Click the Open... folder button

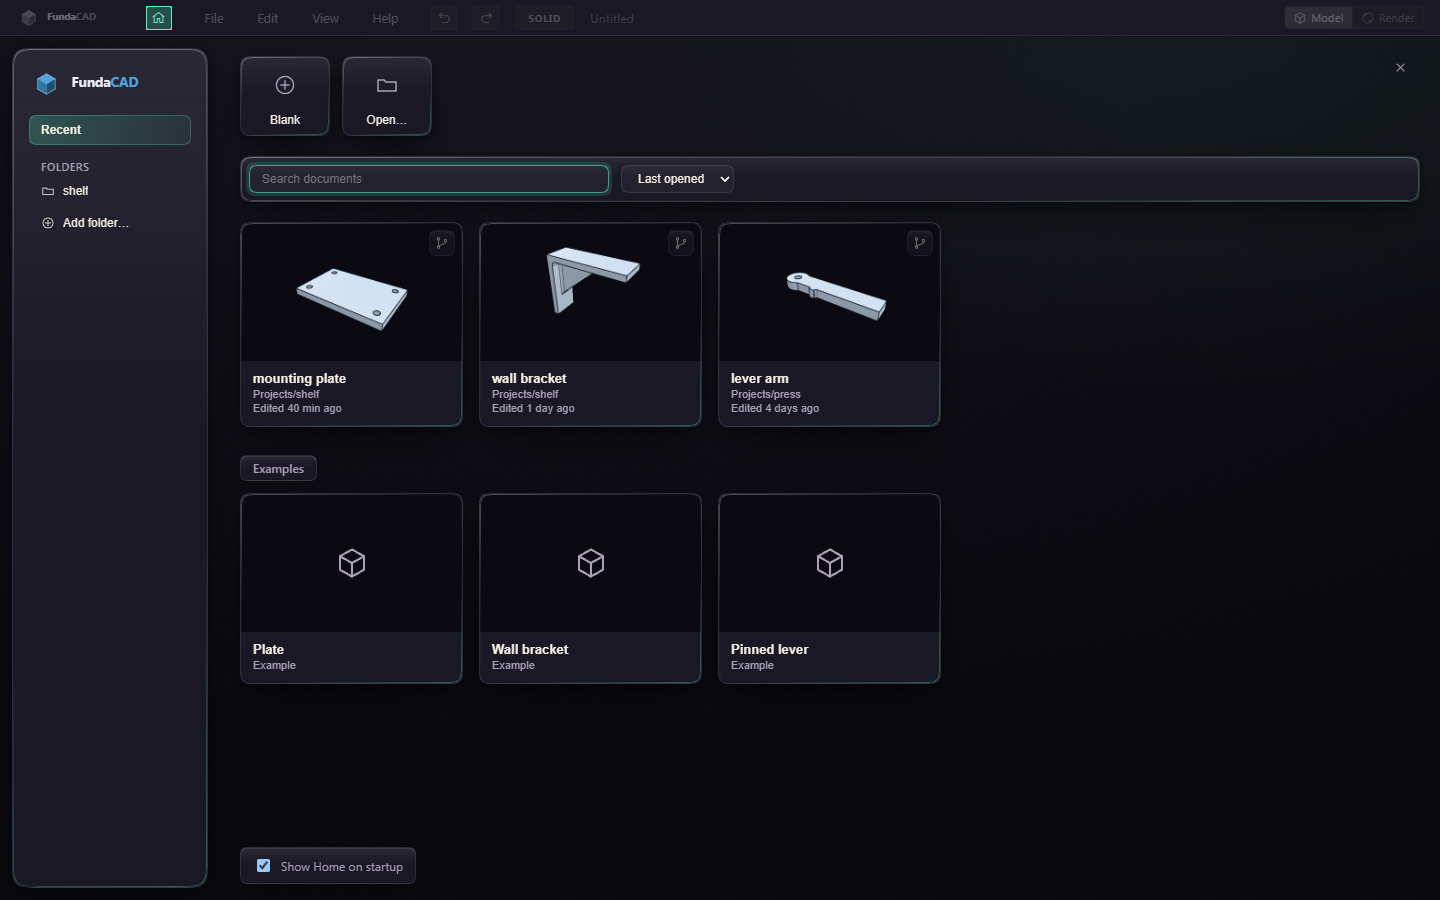point(387,96)
